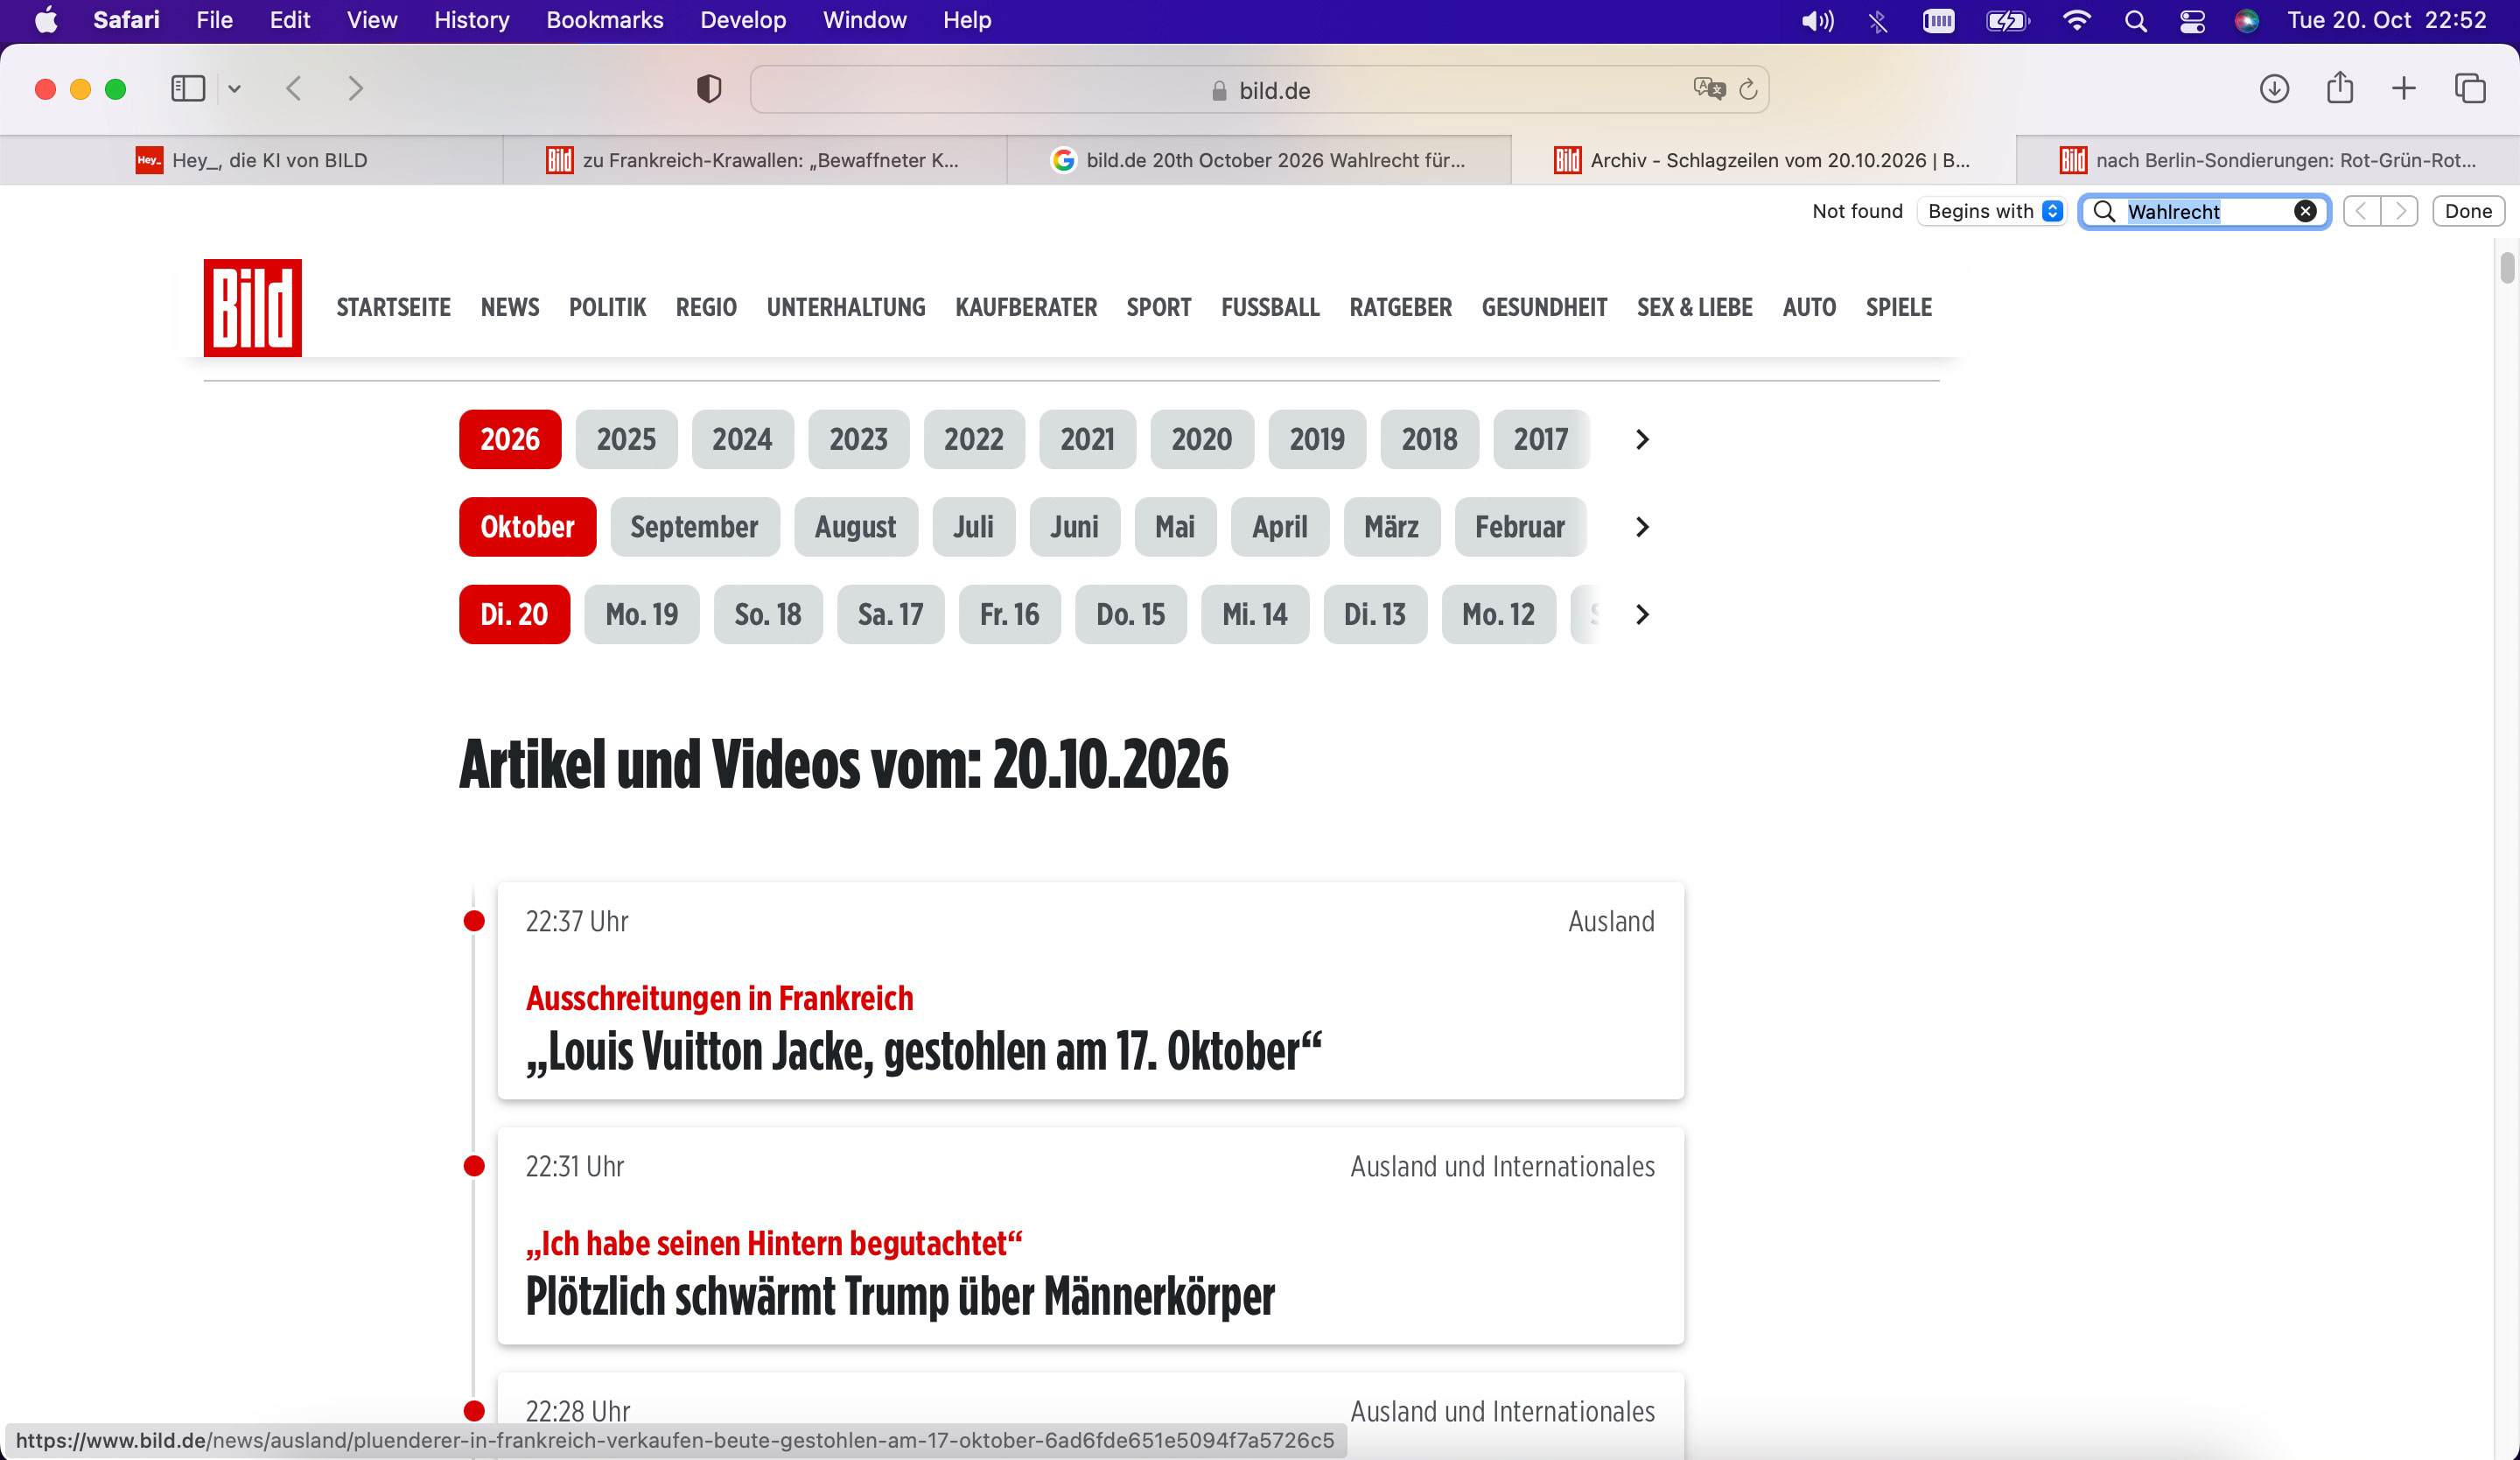Click the translate page icon

click(x=1709, y=89)
